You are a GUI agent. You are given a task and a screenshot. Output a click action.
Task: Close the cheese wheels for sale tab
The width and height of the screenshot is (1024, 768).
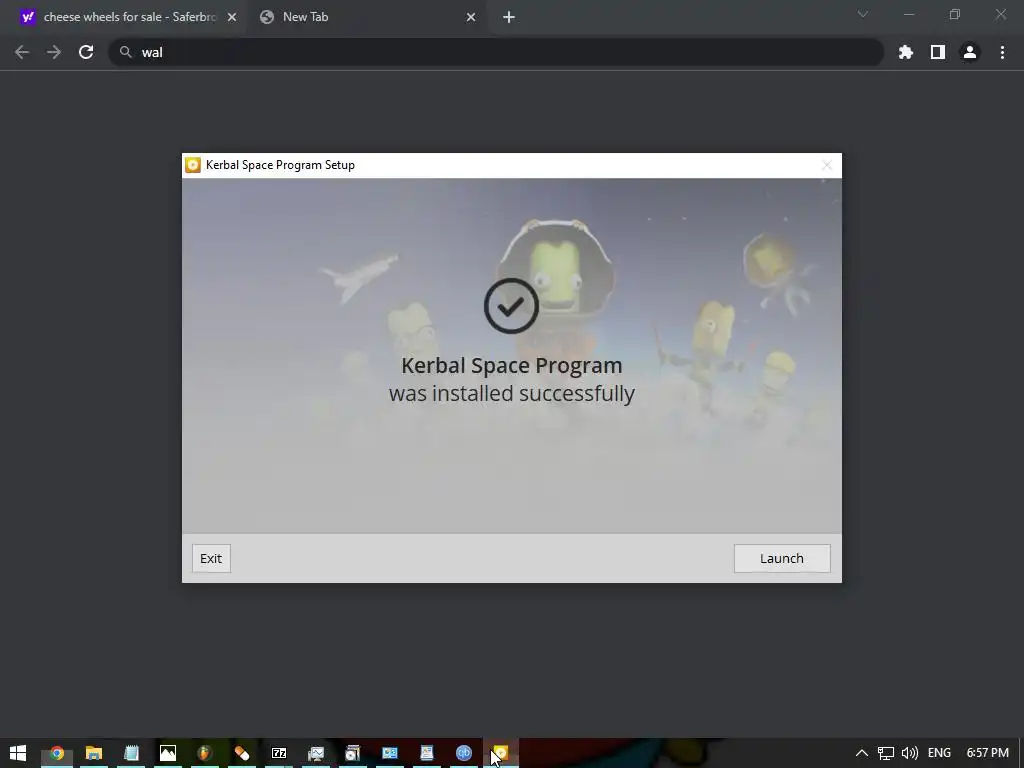coord(232,17)
